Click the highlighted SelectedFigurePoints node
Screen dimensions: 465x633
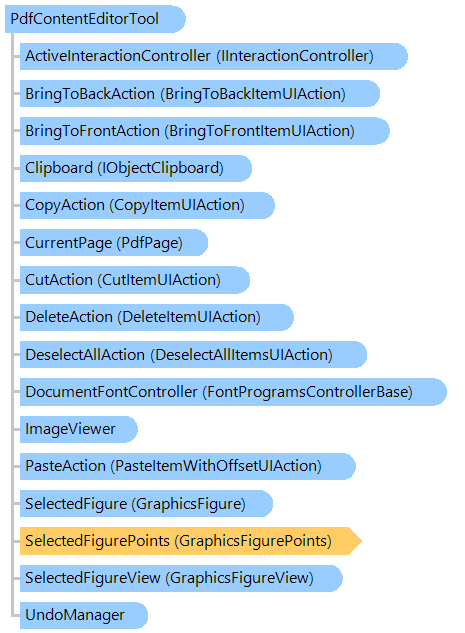[x=191, y=541]
